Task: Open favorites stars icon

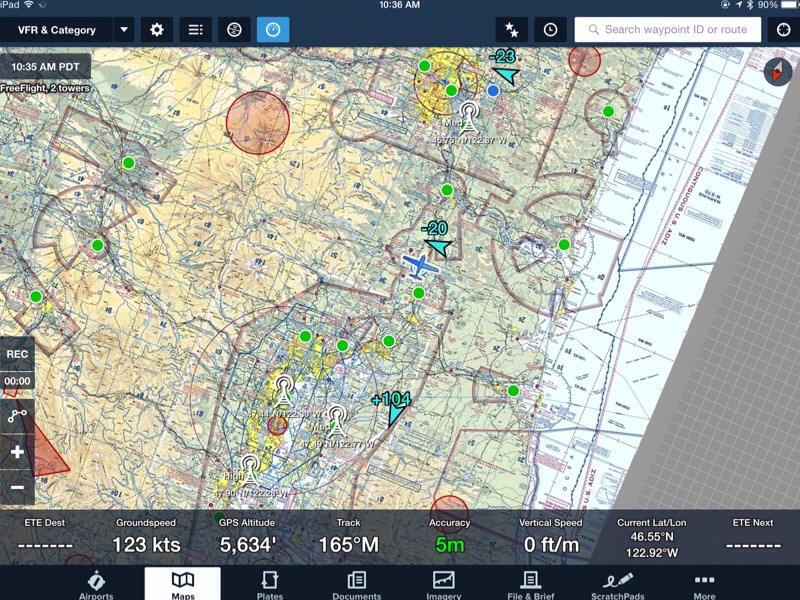Action: (512, 30)
